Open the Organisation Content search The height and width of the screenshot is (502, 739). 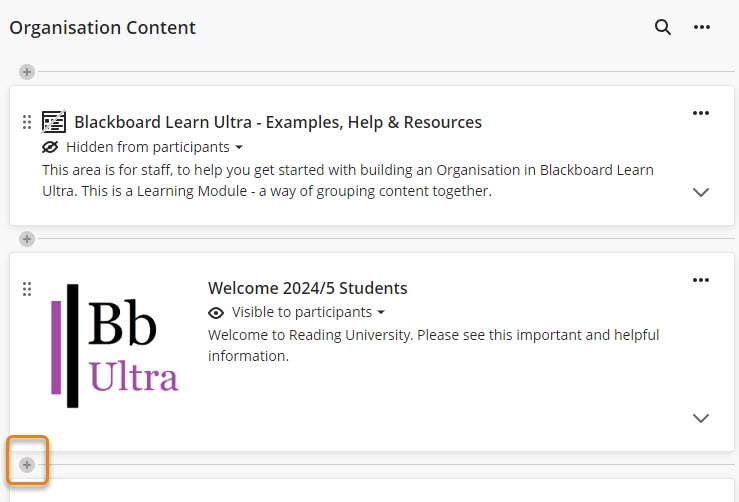(662, 28)
